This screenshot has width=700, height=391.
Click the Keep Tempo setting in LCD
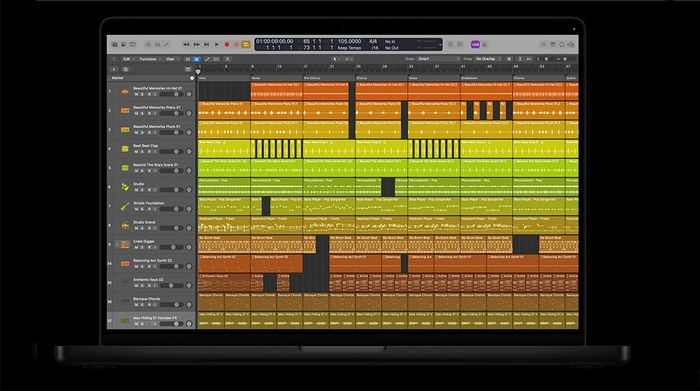click(x=349, y=48)
